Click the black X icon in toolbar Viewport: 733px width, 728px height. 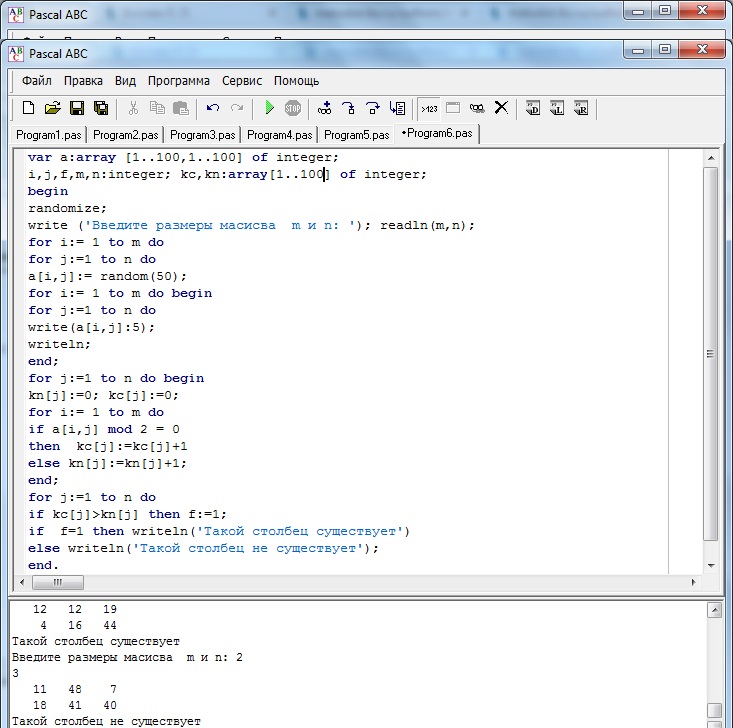point(502,108)
